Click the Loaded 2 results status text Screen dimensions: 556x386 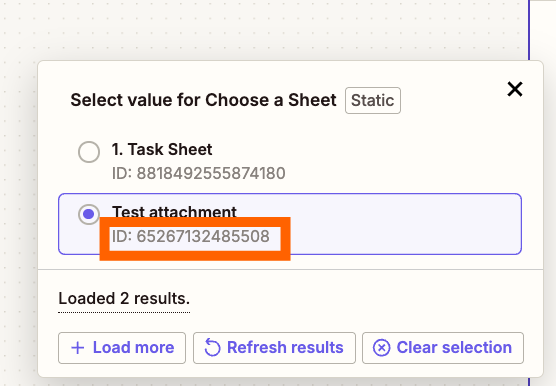(124, 298)
